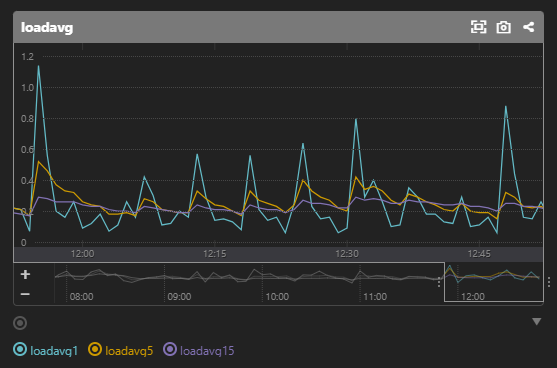Click the 09:00 mark in overview timeline
The height and width of the screenshot is (368, 557).
179,297
